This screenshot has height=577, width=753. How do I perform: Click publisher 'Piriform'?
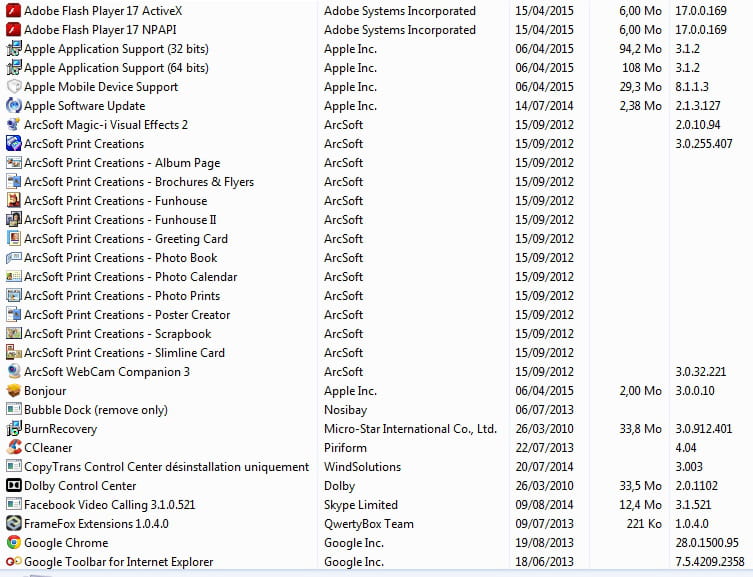coord(345,448)
